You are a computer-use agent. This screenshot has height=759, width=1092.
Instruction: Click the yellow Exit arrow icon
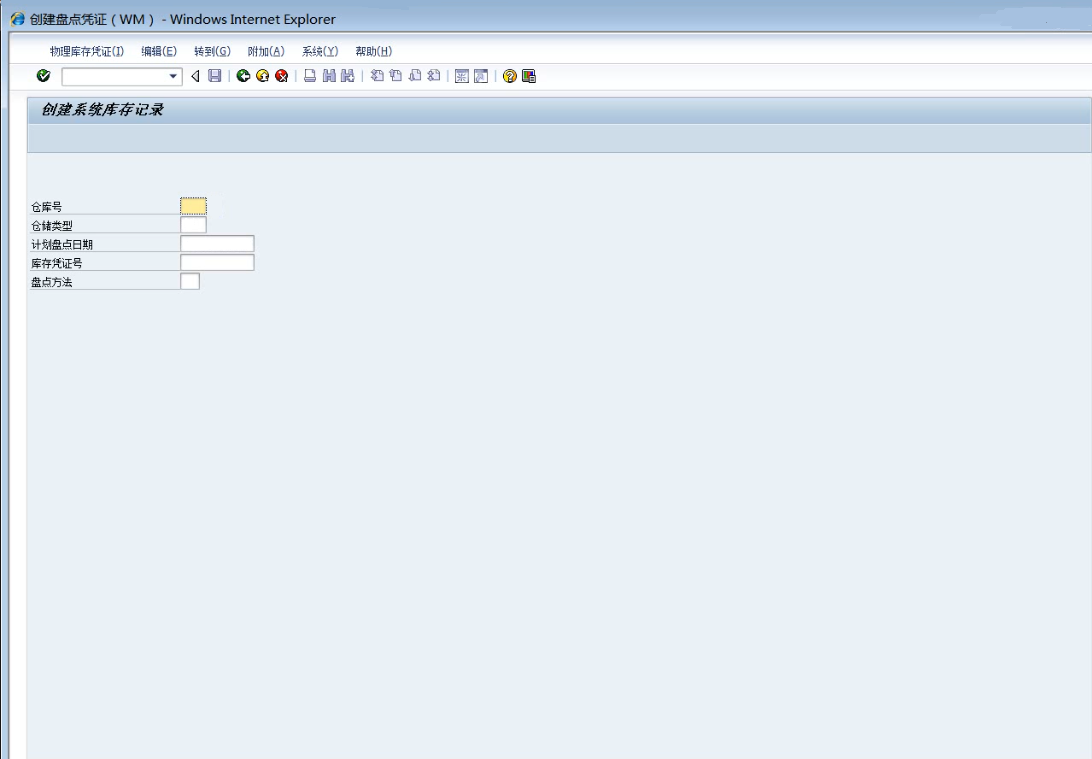pos(263,76)
